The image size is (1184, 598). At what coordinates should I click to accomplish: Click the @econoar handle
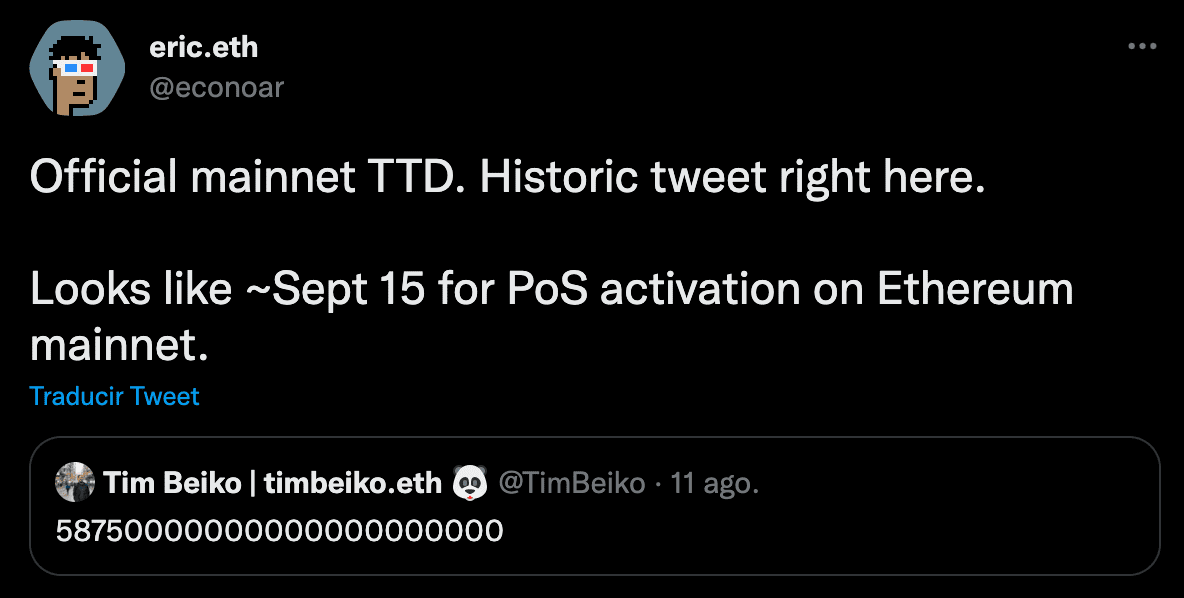click(215, 88)
